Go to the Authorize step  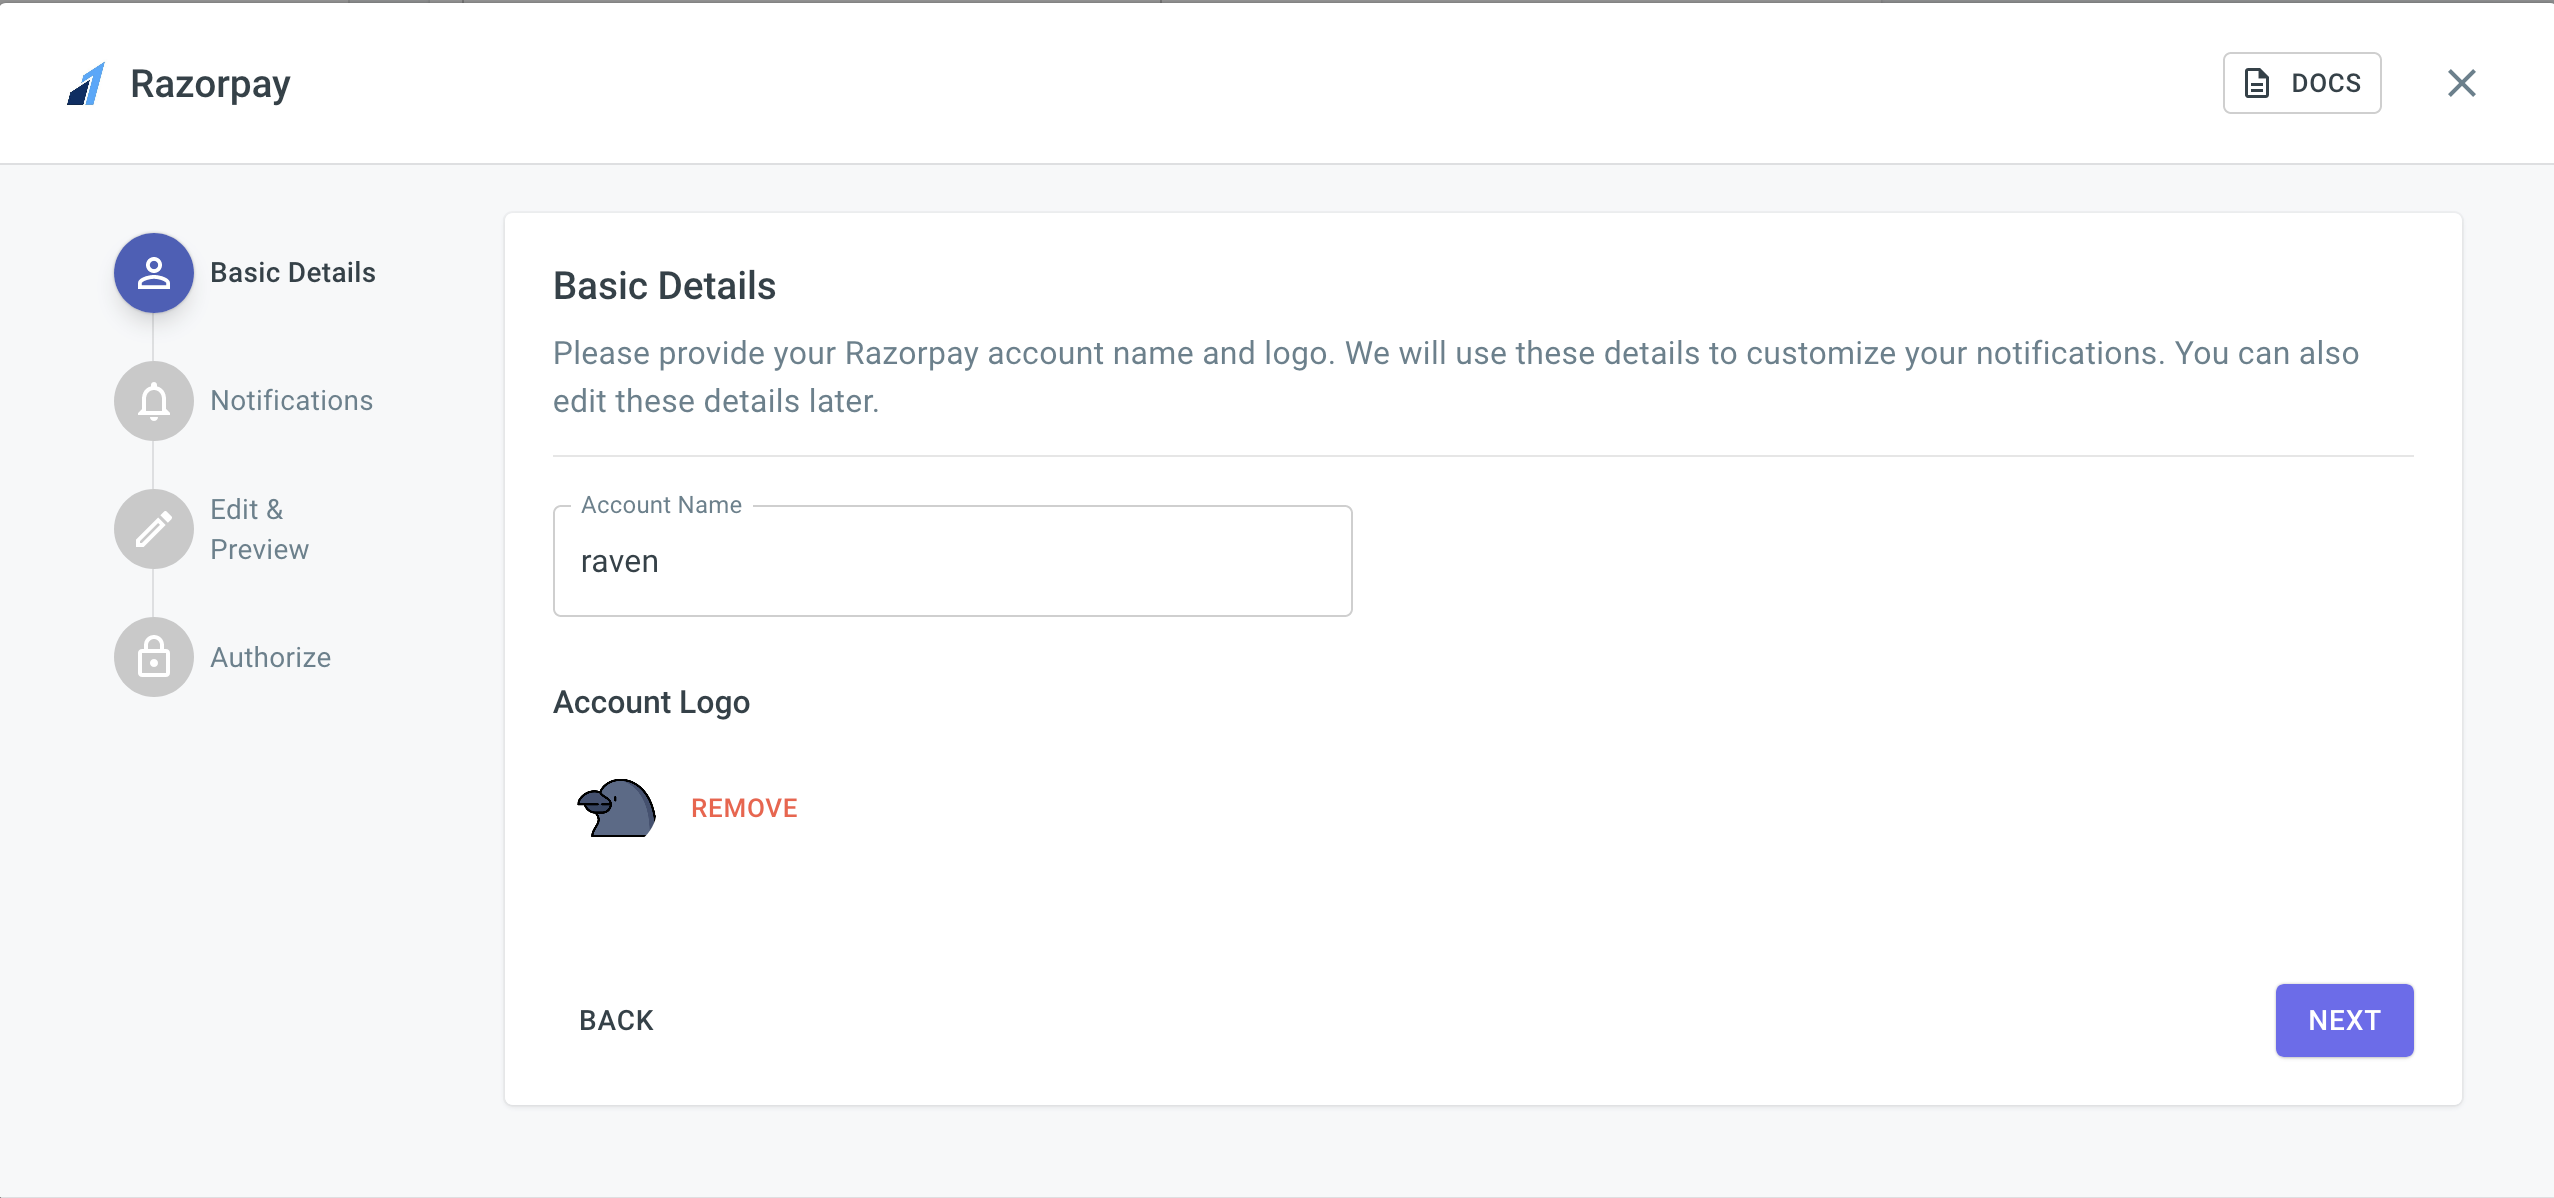point(269,657)
